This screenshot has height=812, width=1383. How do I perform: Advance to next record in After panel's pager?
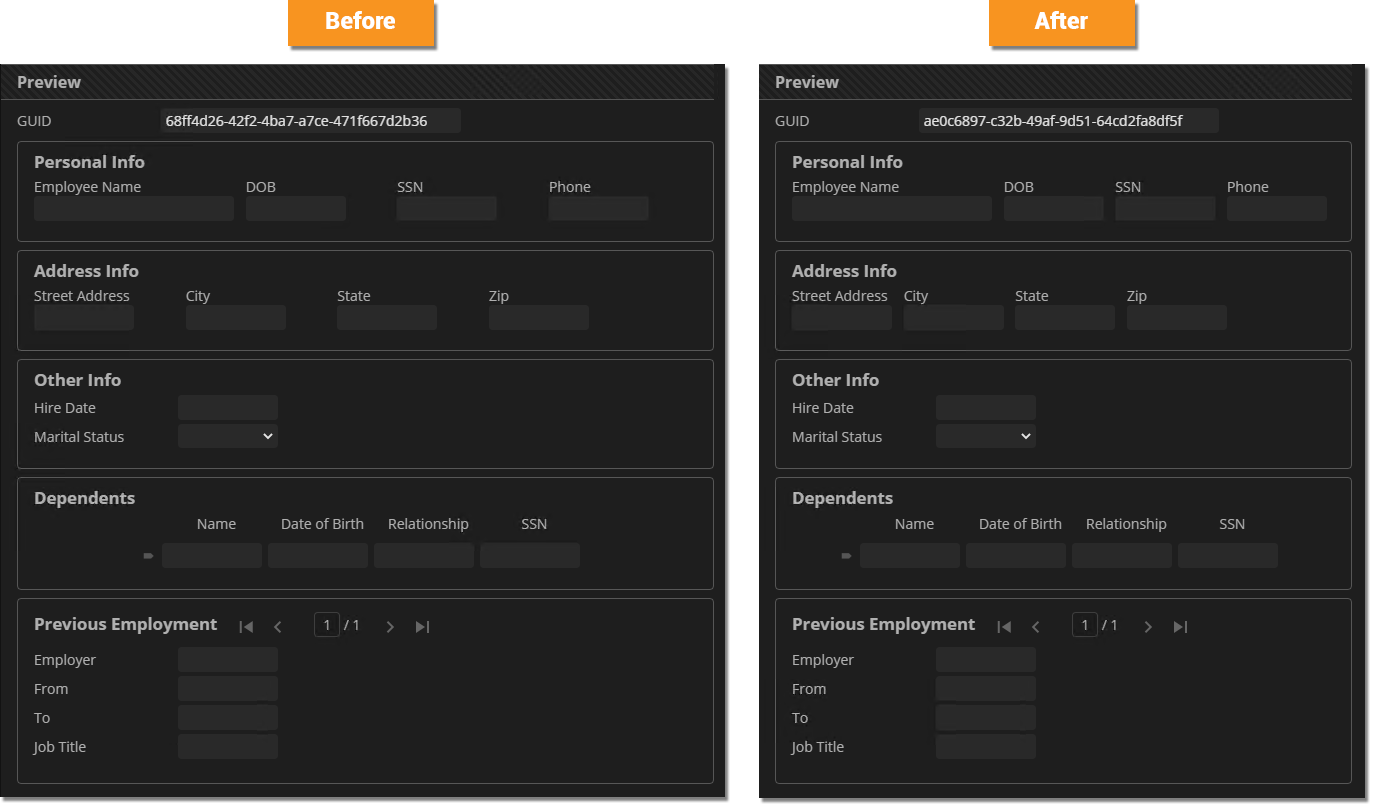point(1148,627)
